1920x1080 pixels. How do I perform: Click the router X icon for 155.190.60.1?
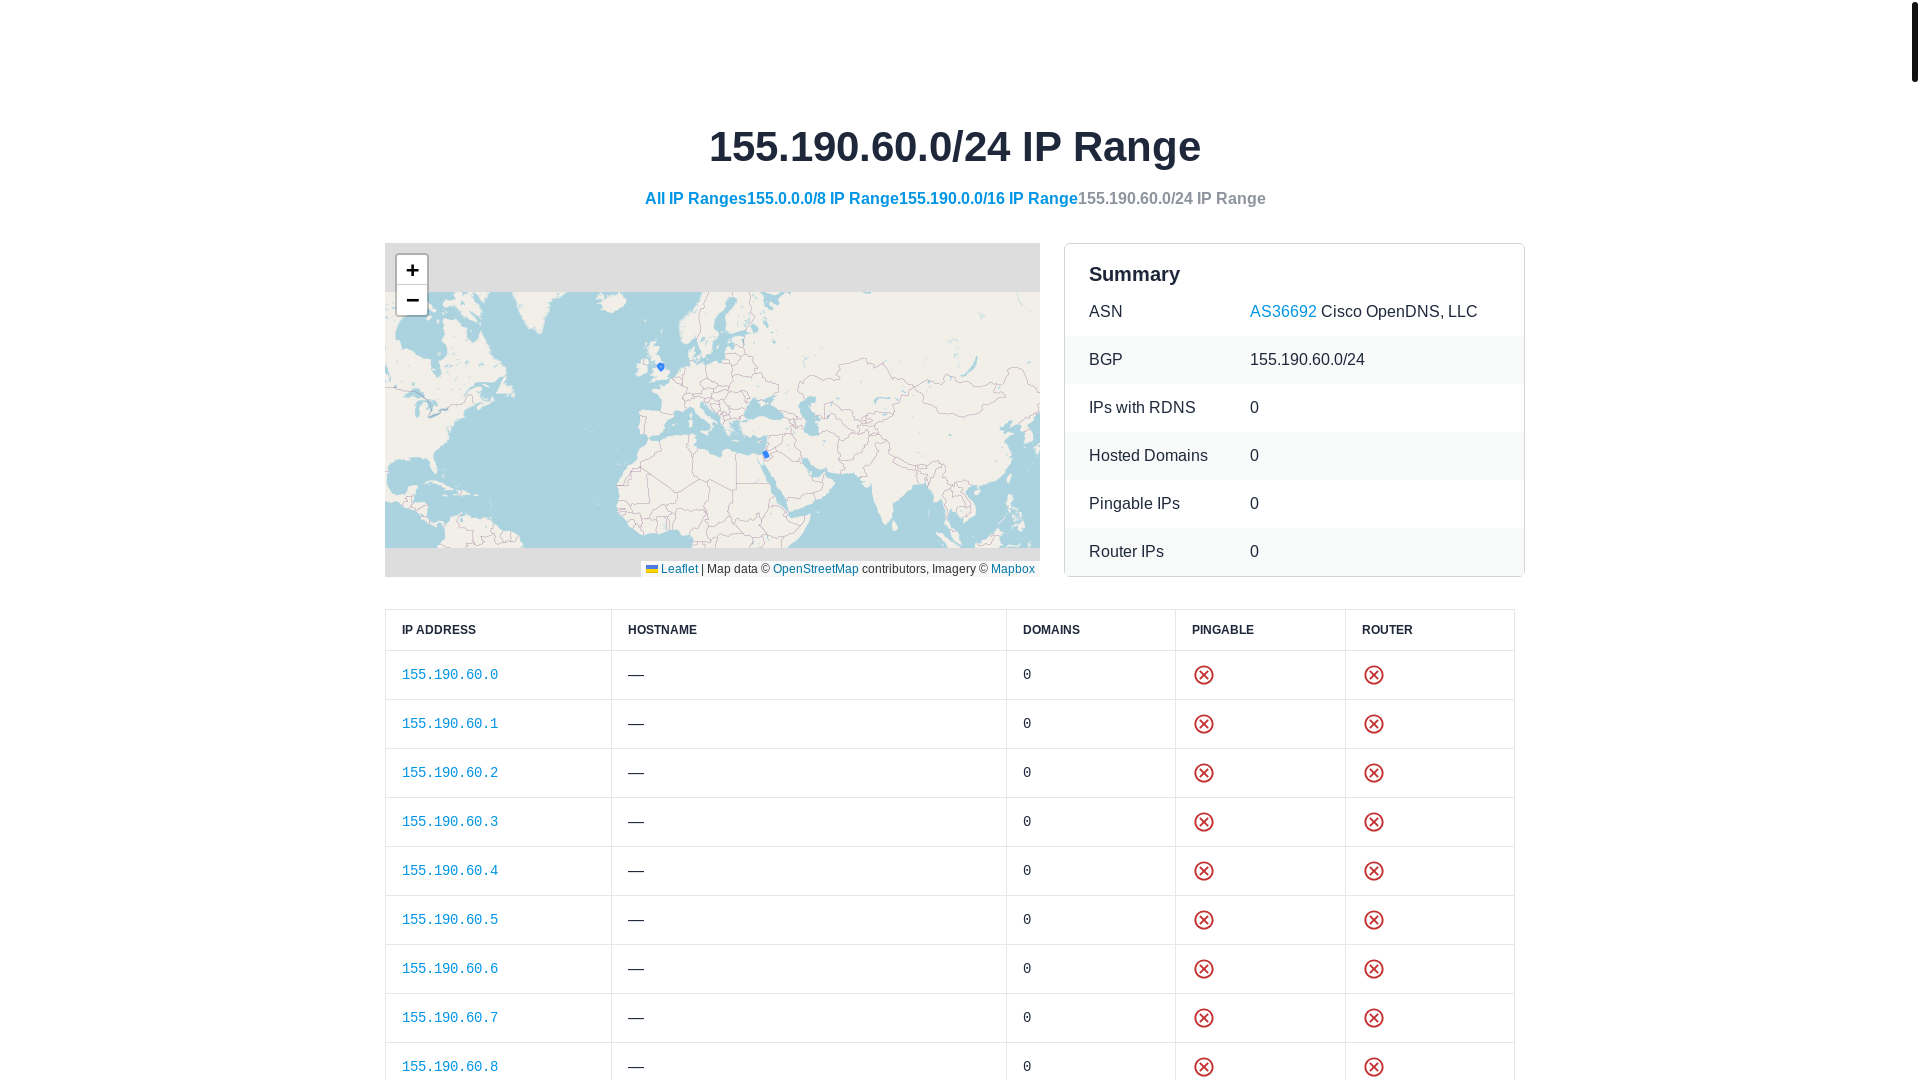click(1374, 724)
